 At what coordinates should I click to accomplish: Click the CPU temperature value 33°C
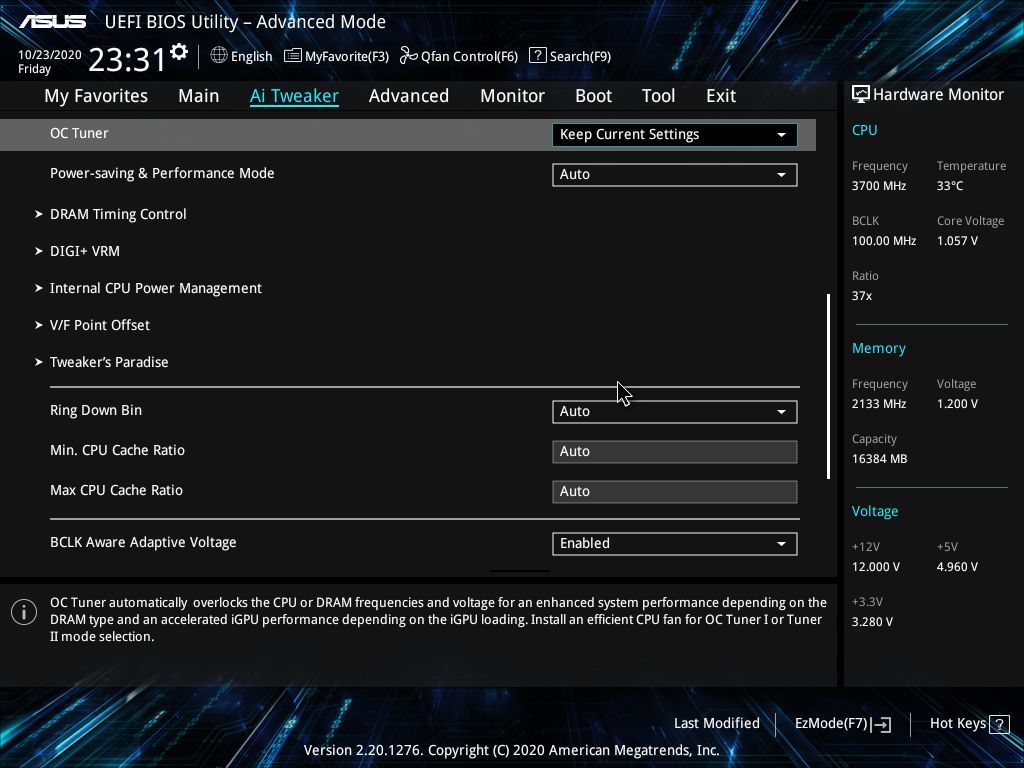[950, 186]
